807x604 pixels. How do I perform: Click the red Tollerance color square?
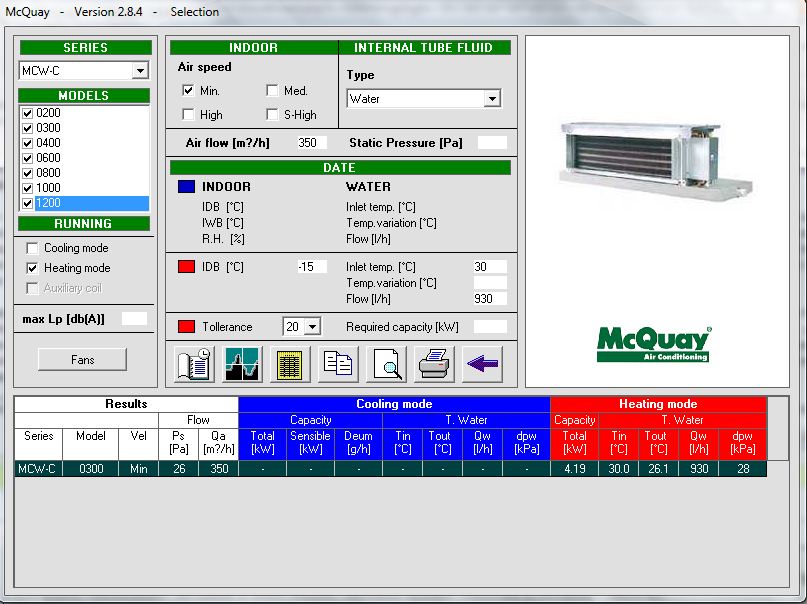(x=186, y=327)
